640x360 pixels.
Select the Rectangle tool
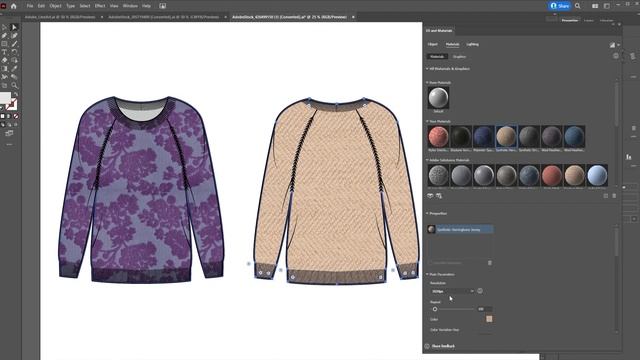point(4,44)
